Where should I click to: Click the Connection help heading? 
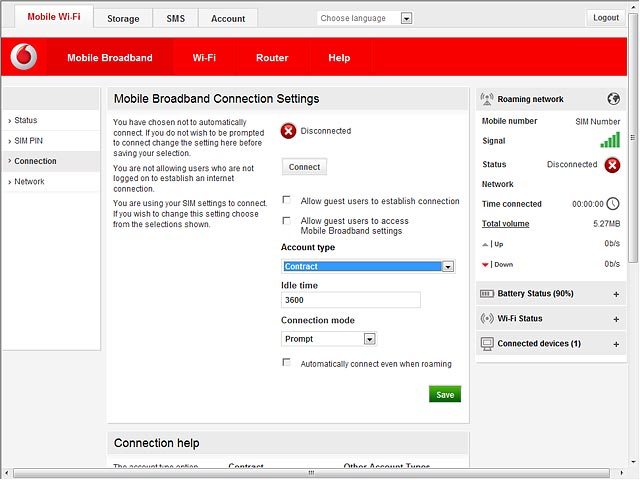[x=157, y=443]
